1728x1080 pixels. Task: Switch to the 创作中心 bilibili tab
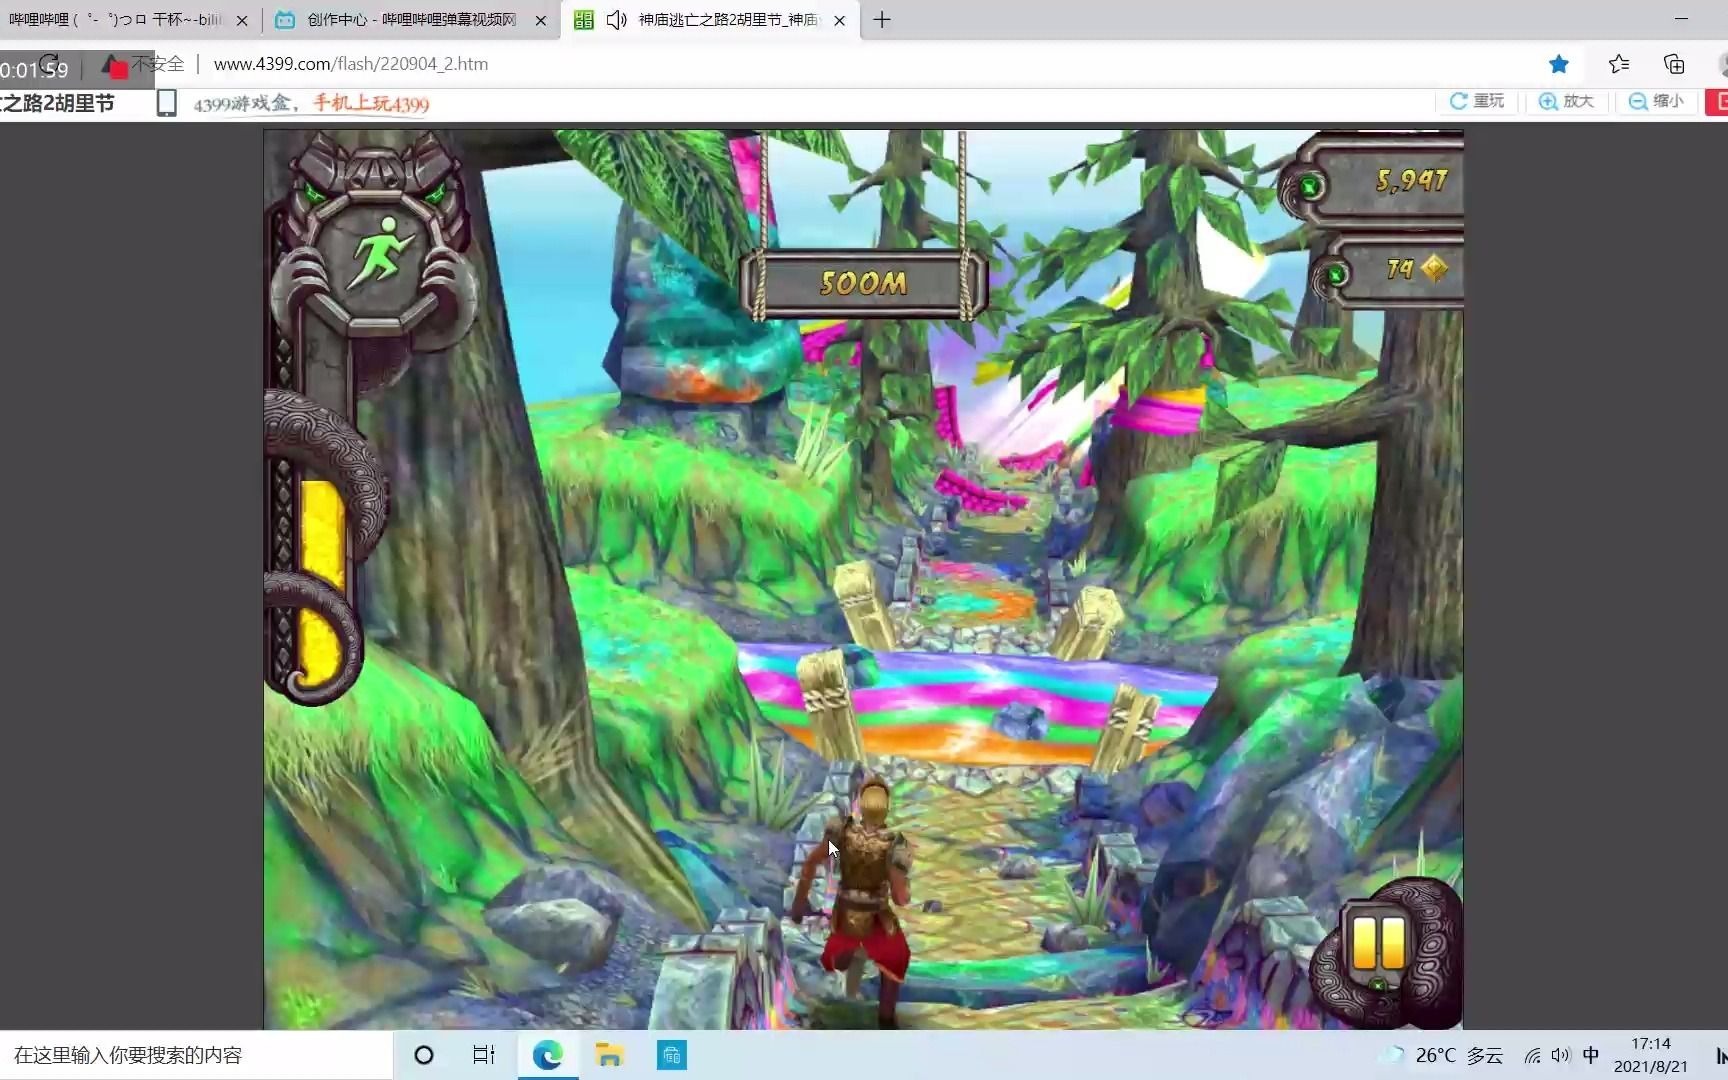[x=412, y=20]
